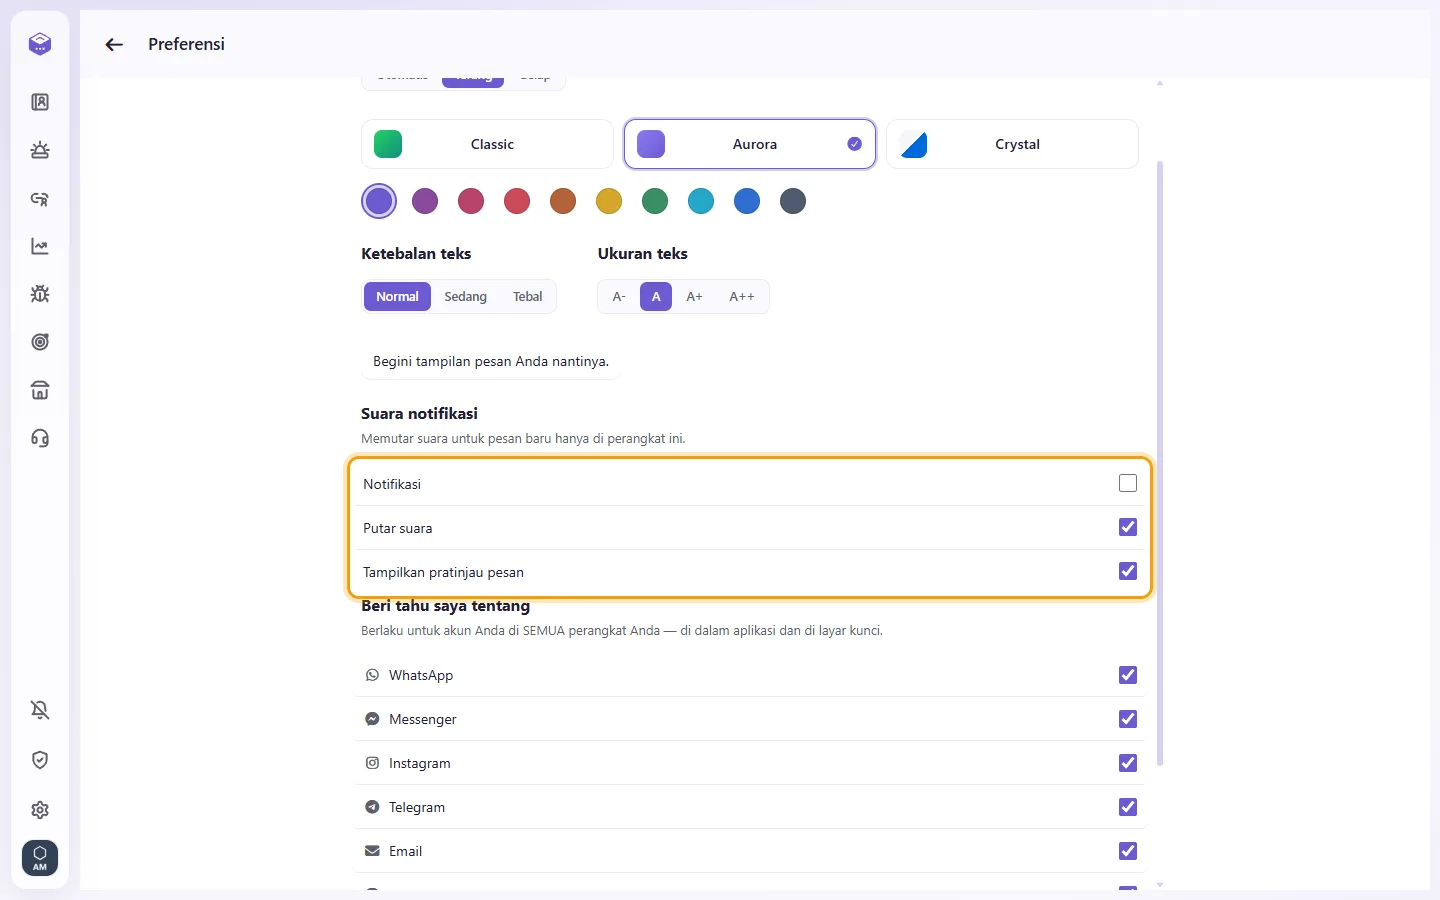The width and height of the screenshot is (1440, 900).
Task: Open the analytics chart icon in the sidebar
Action: pos(40,246)
